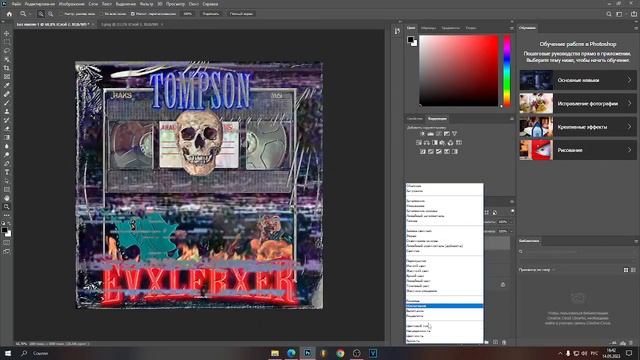Select the Eyedropper tool
This screenshot has height=360, width=640.
coord(7,85)
